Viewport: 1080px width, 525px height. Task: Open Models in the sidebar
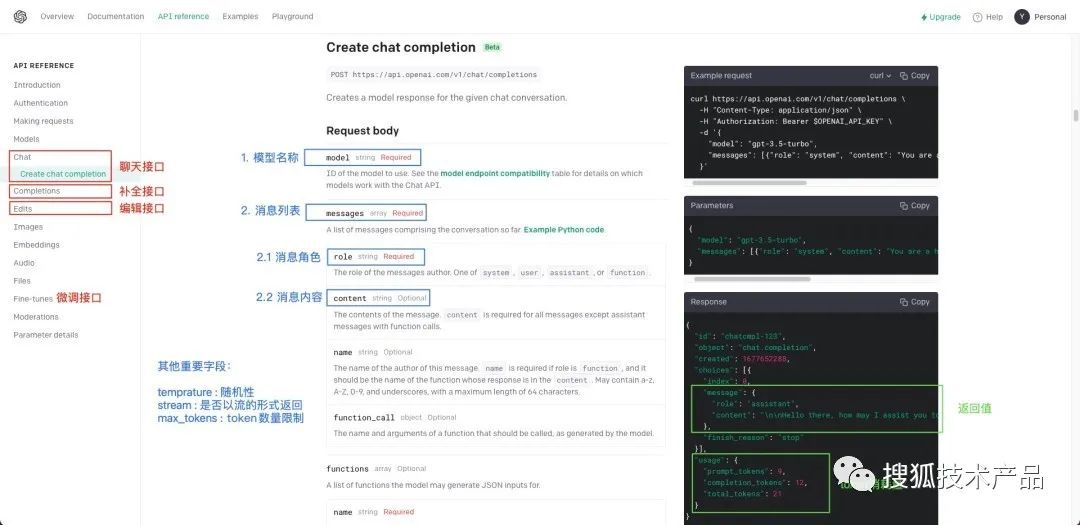click(x=26, y=139)
